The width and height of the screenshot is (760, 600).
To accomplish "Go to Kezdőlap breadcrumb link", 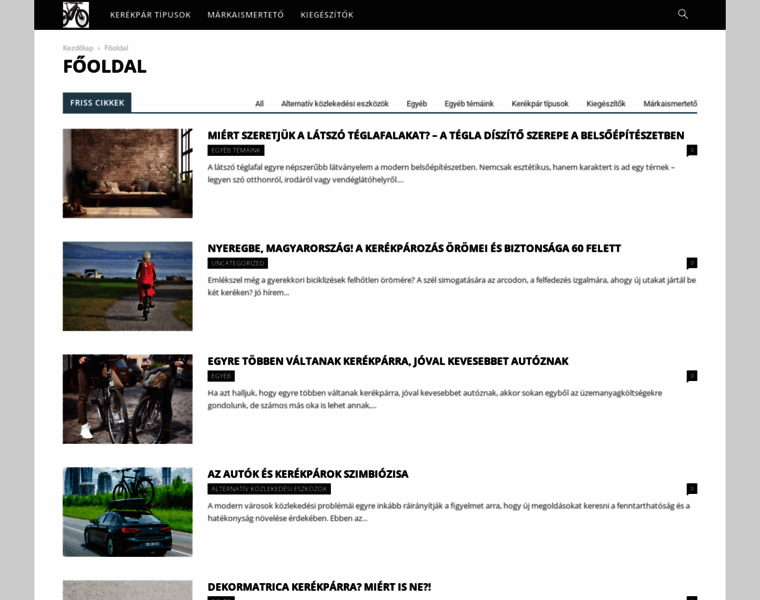I will pyautogui.click(x=78, y=48).
